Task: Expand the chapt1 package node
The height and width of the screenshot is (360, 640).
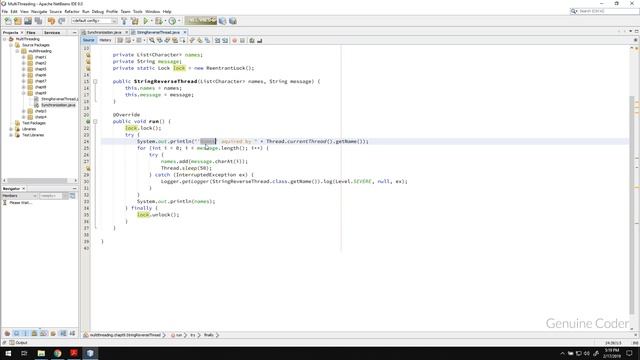Action: pos(24,57)
